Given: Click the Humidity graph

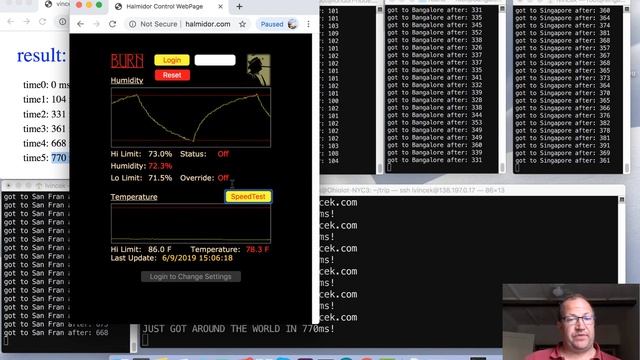Looking at the screenshot, I should 191,117.
